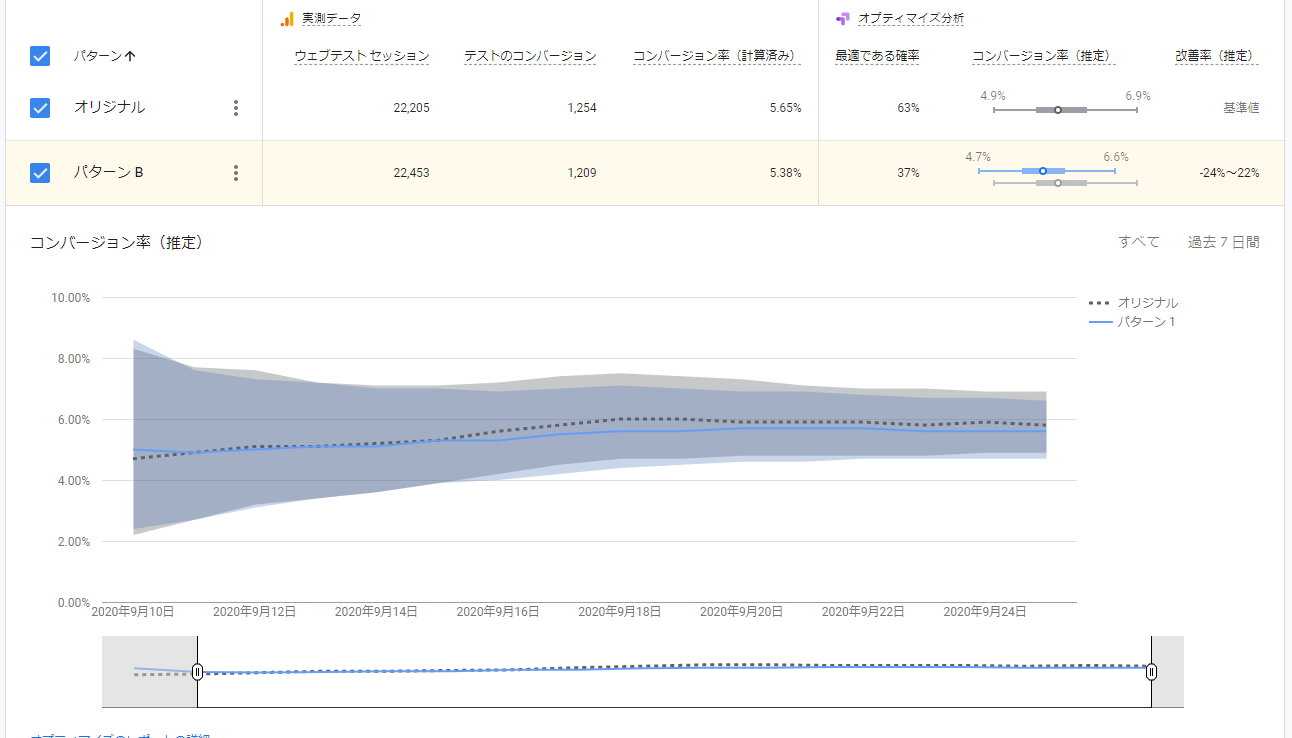Image resolution: width=1292 pixels, height=738 pixels.
Task: Click the 基準値 baseline label
Action: coord(1241,108)
